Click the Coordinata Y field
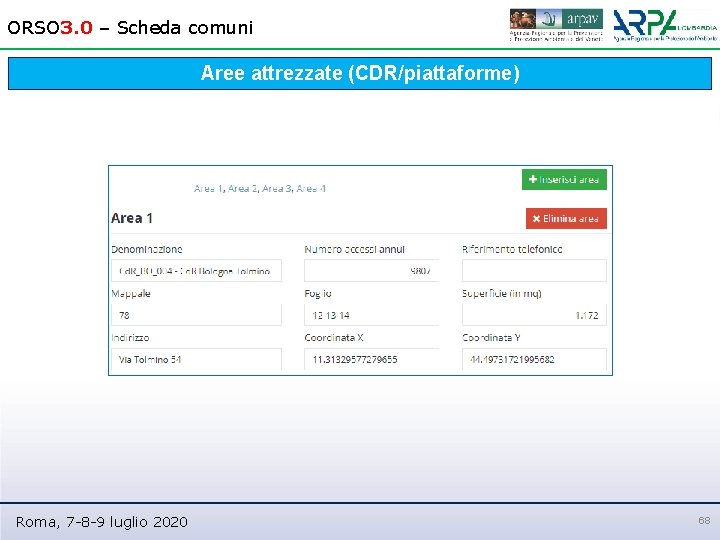The height and width of the screenshot is (540, 720). pyautogui.click(x=534, y=359)
